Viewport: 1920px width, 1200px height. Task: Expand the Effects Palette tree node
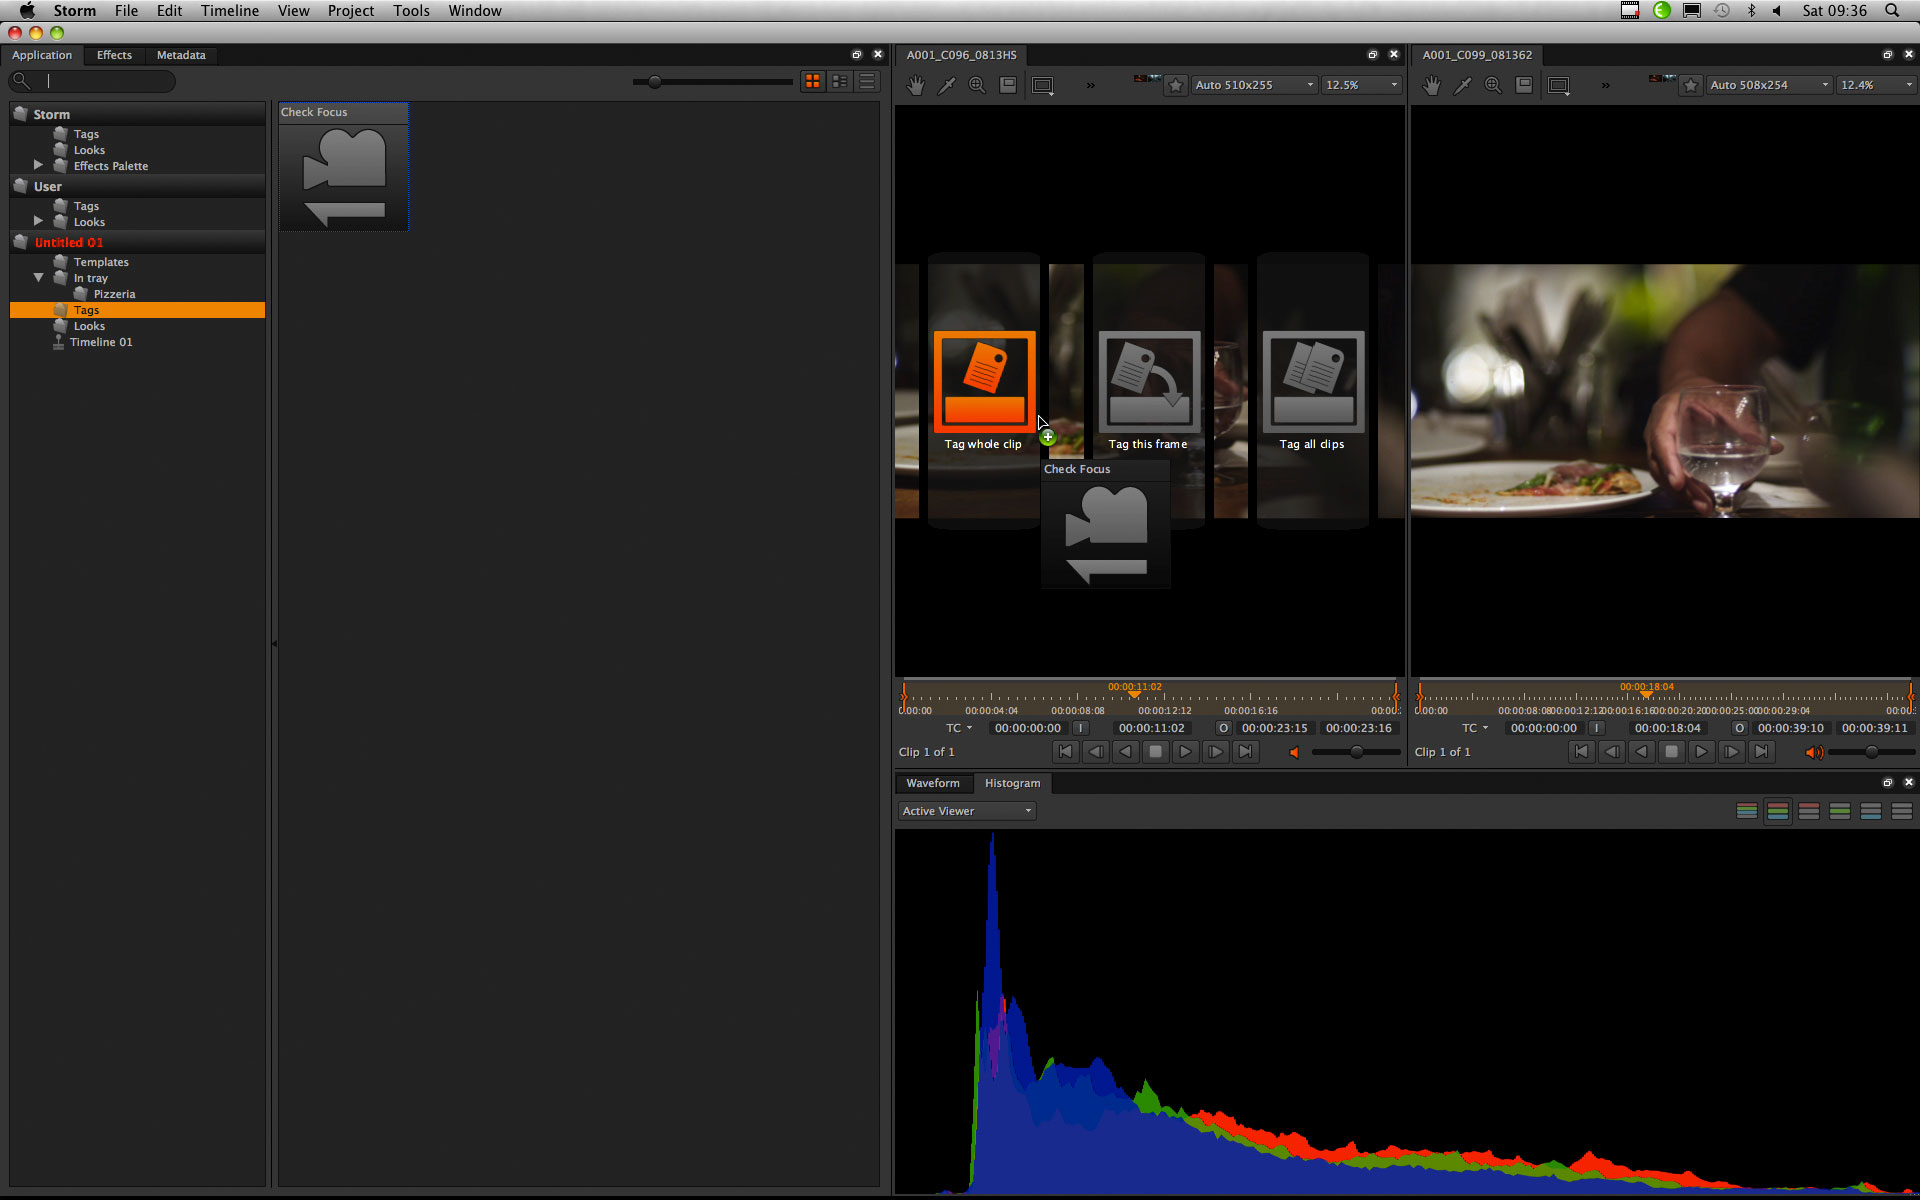point(38,165)
